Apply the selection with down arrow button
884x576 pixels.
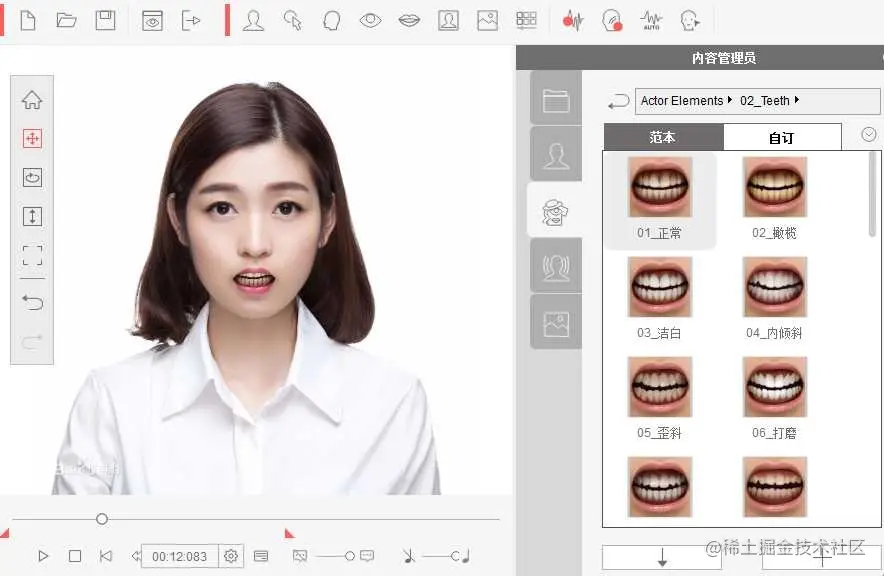click(662, 558)
